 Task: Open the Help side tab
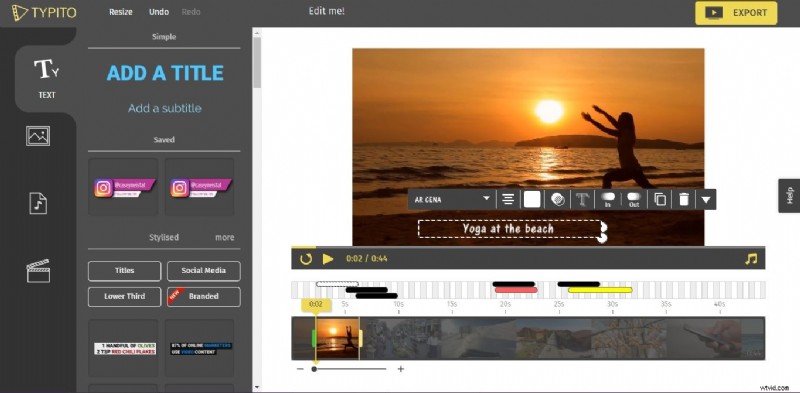click(789, 195)
